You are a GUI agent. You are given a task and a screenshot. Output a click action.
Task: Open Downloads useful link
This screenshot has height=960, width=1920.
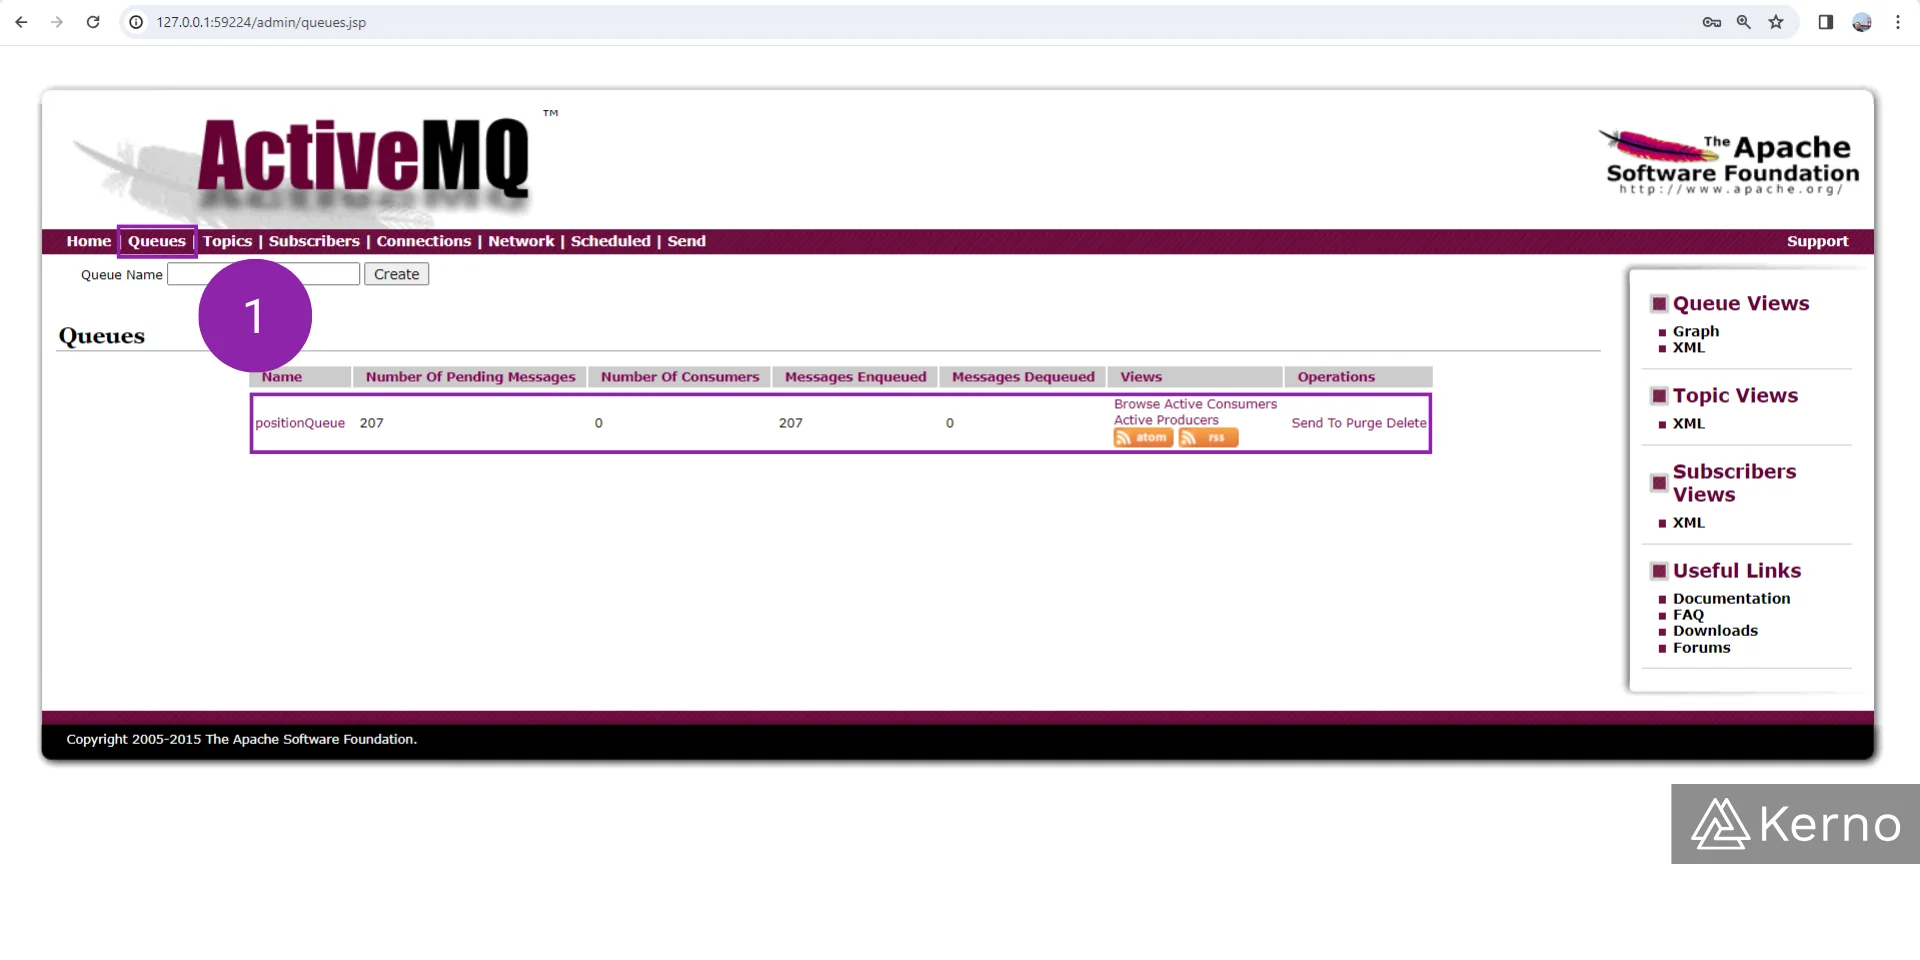click(x=1715, y=631)
